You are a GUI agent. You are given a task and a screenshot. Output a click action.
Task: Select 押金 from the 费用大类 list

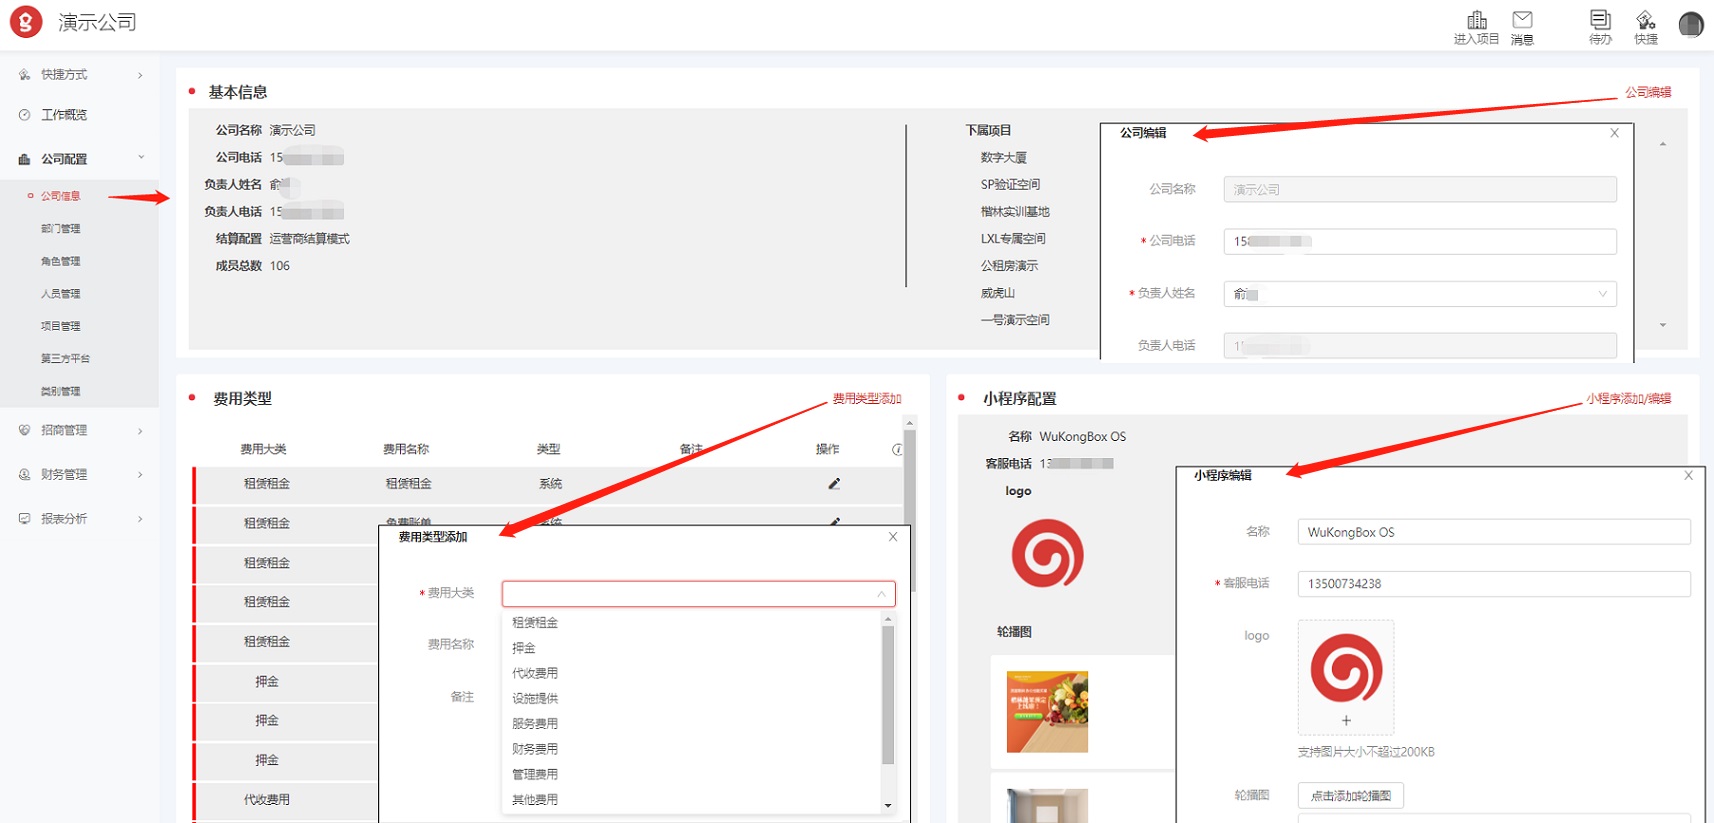click(x=524, y=648)
